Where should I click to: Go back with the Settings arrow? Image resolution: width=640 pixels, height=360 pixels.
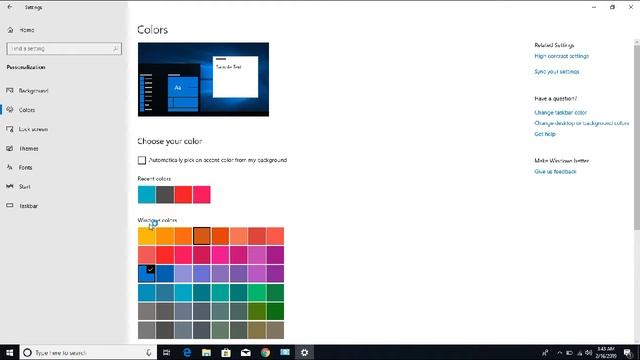tap(9, 7)
